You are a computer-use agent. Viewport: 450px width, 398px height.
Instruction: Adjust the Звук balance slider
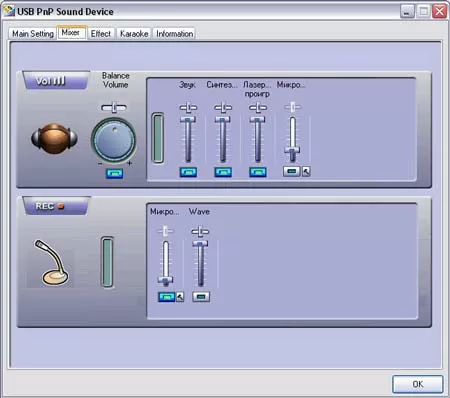188,108
